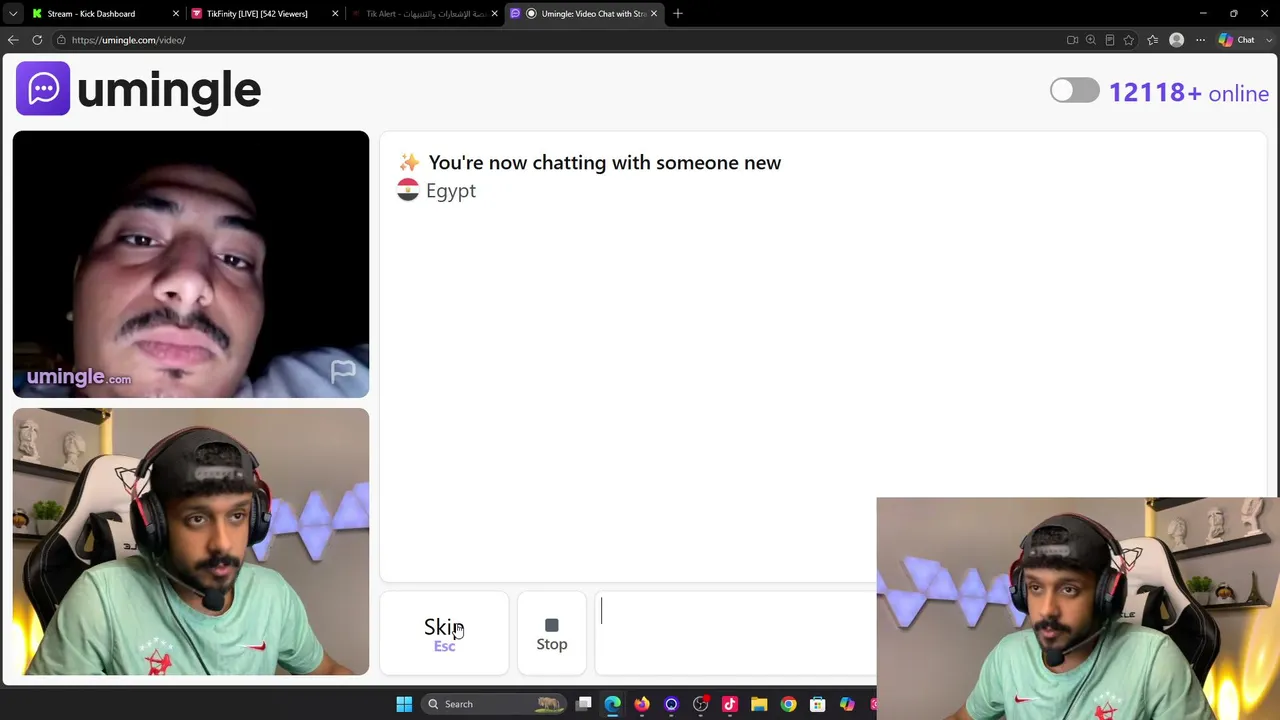Toggle the switch beside the online count
1280x720 pixels.
(x=1075, y=91)
